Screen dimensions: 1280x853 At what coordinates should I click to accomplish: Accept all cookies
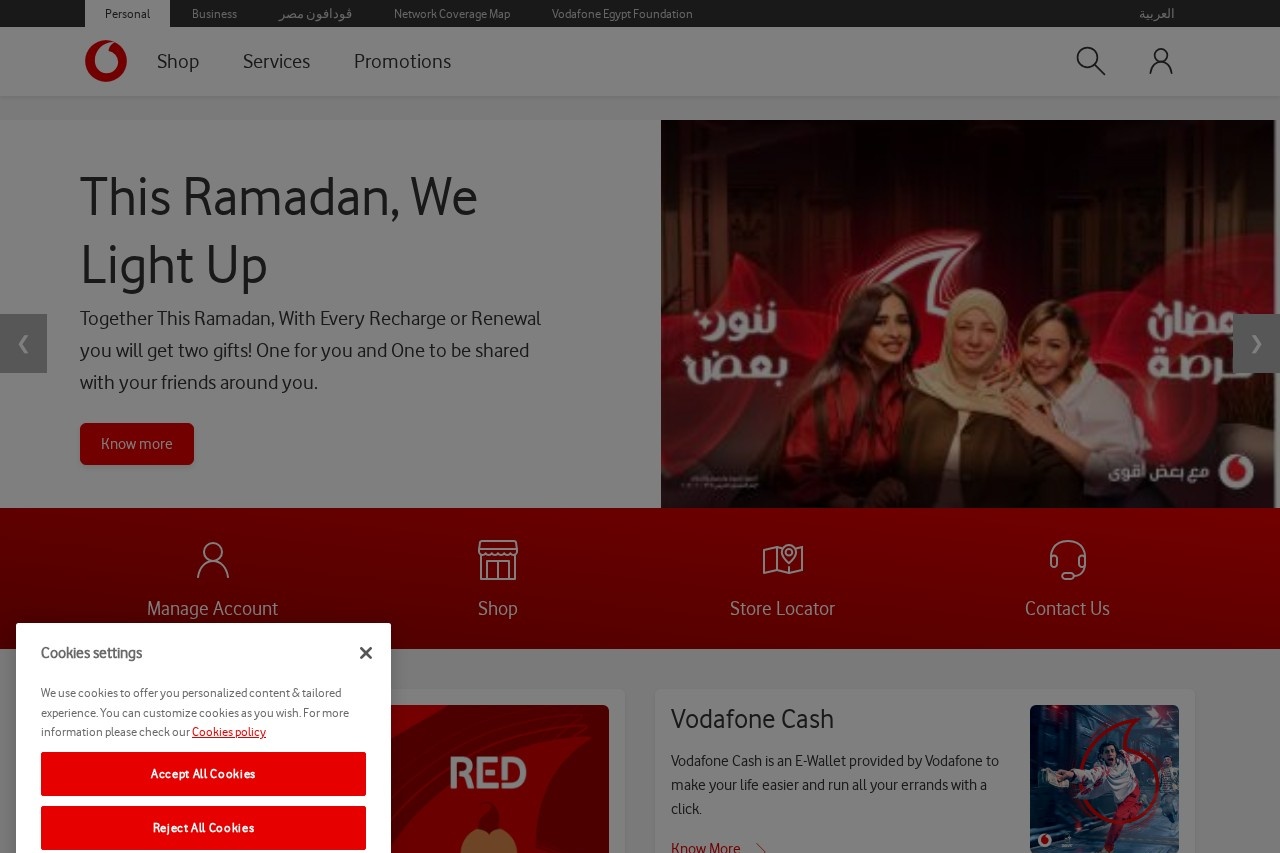coord(203,774)
